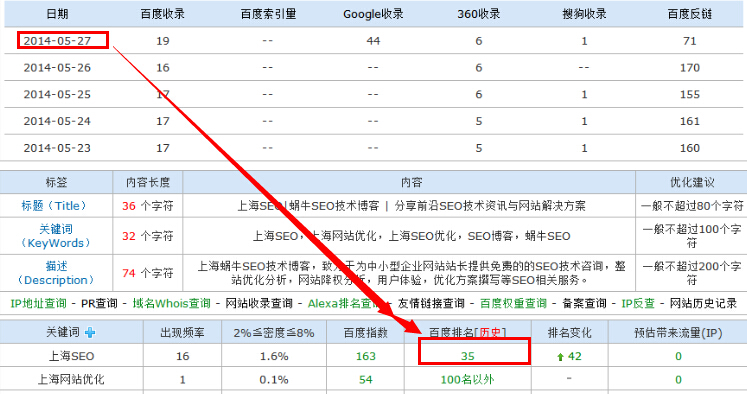This screenshot has width=747, height=394.
Task: Click the blue plus icon beside 关键词
Action: click(90, 333)
